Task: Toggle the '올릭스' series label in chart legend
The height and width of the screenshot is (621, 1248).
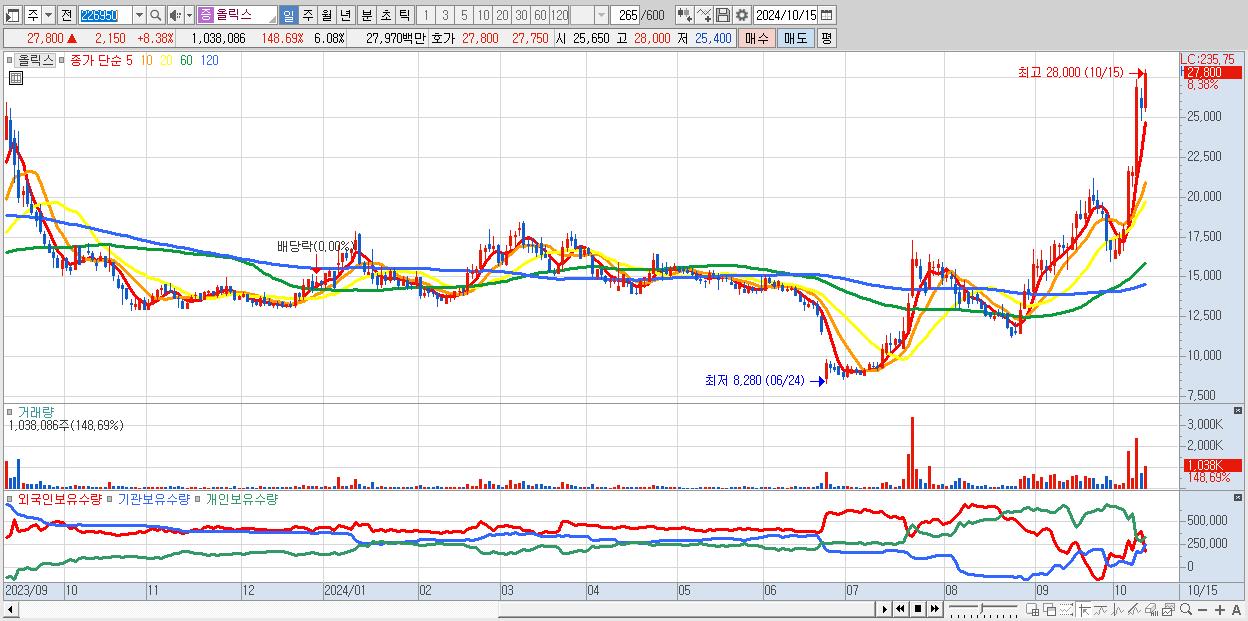Action: [x=36, y=60]
